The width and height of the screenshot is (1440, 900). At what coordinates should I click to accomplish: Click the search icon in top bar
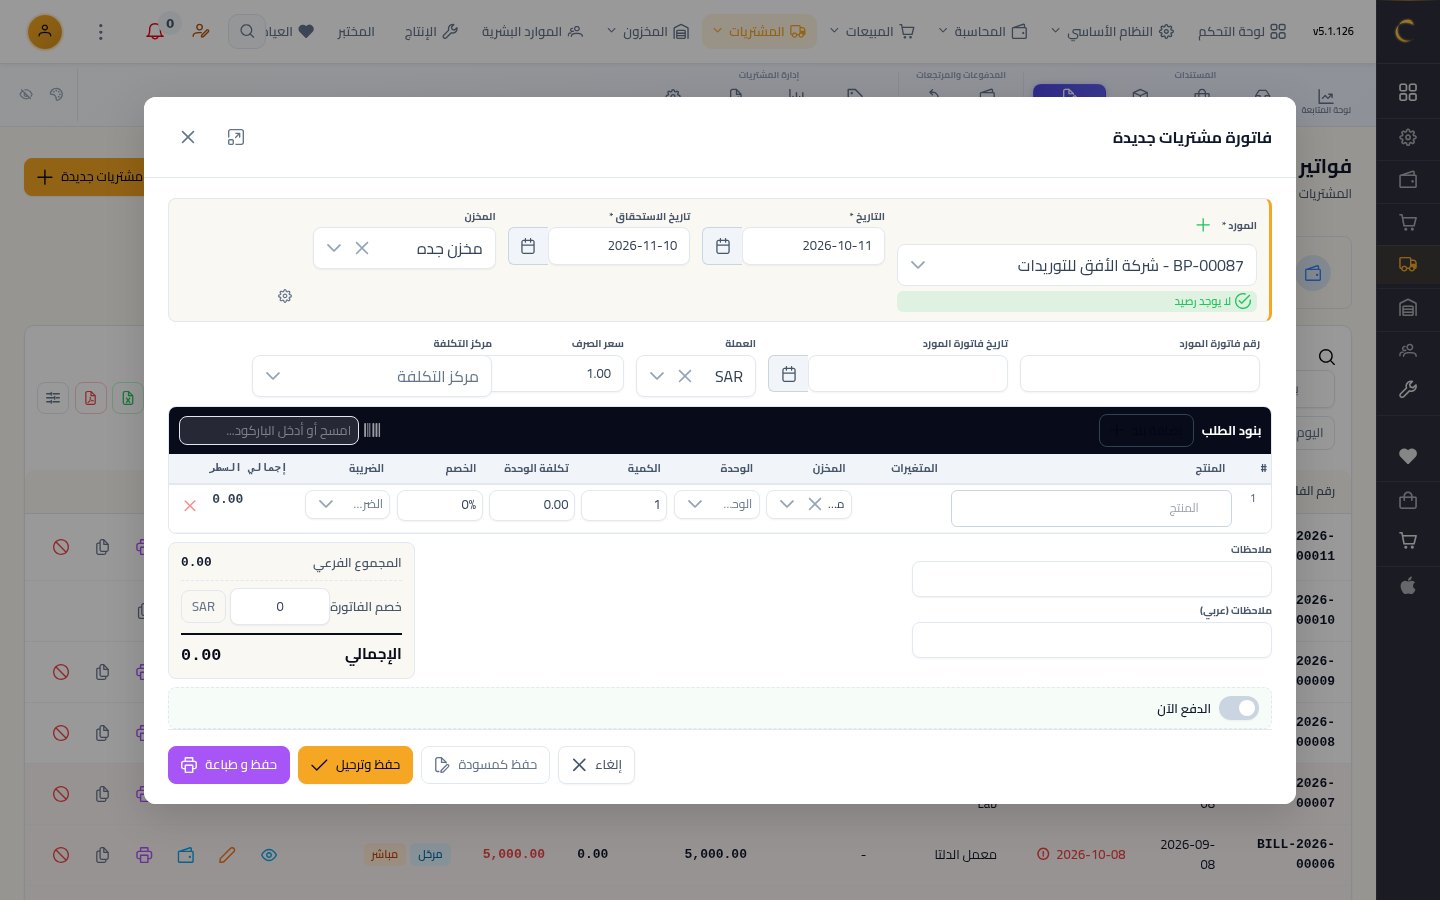[x=247, y=32]
